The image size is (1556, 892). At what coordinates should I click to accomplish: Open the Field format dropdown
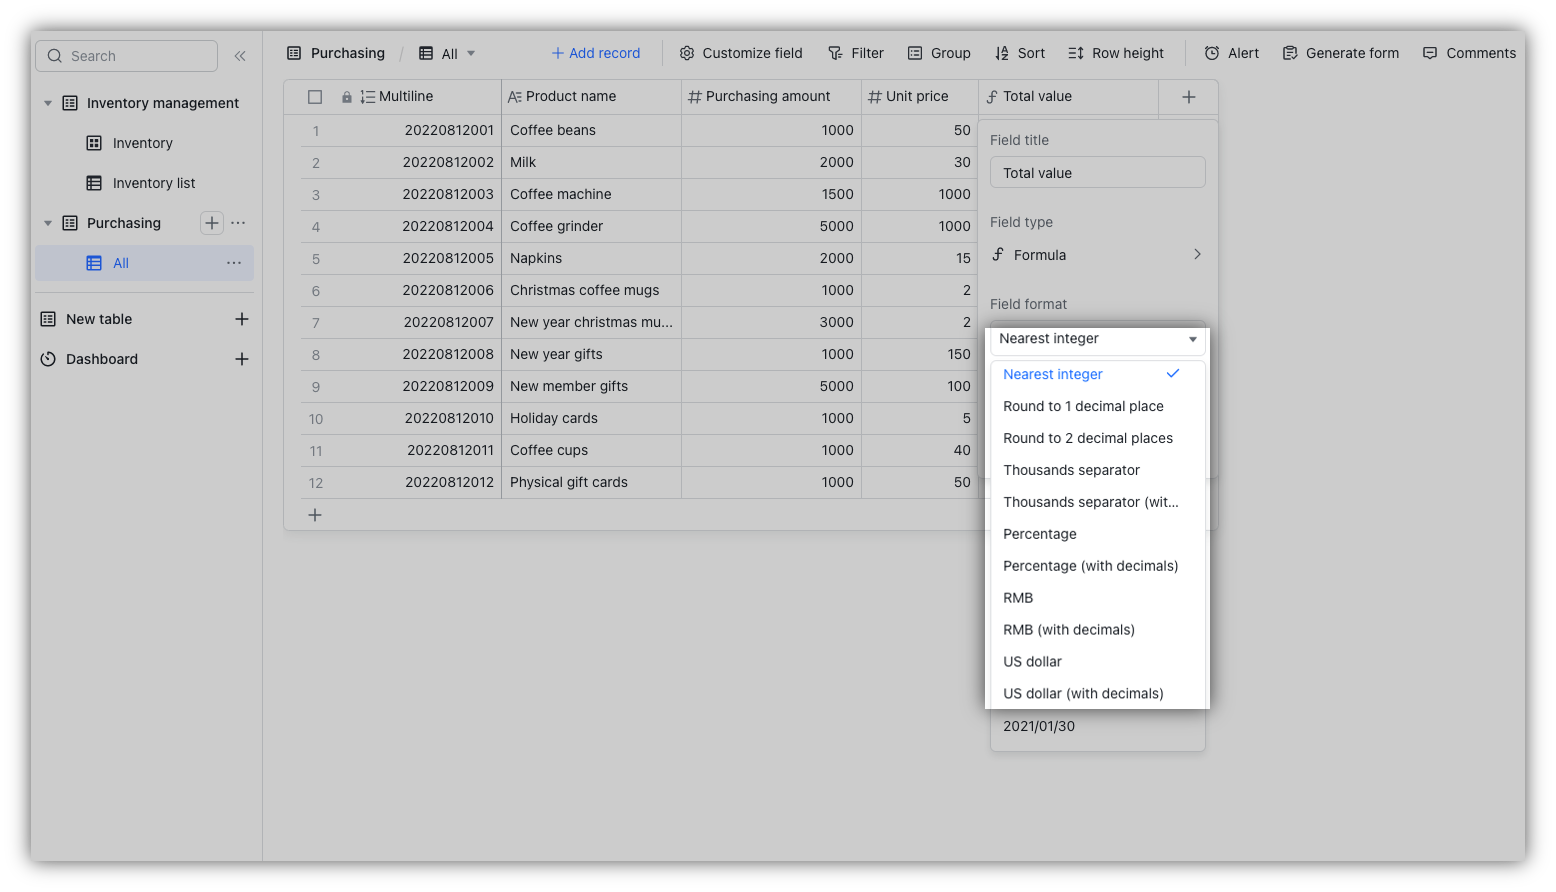pos(1097,339)
